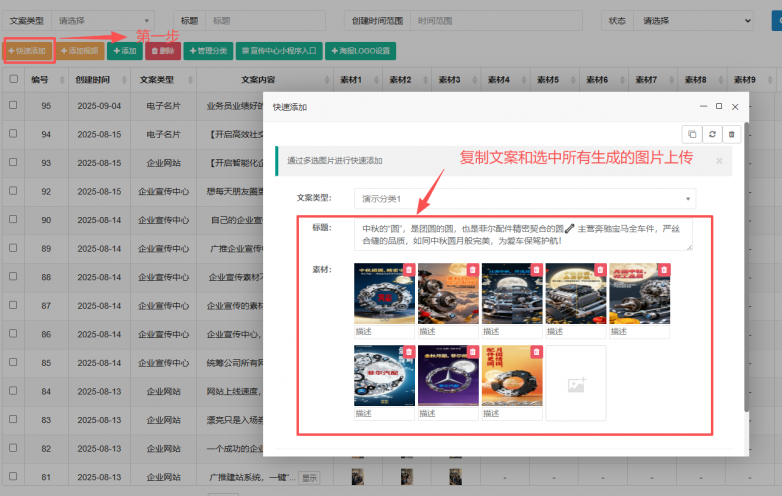Screen dimensions: 782x496
Task: Click the 显示 button in row 81
Action: click(x=309, y=478)
